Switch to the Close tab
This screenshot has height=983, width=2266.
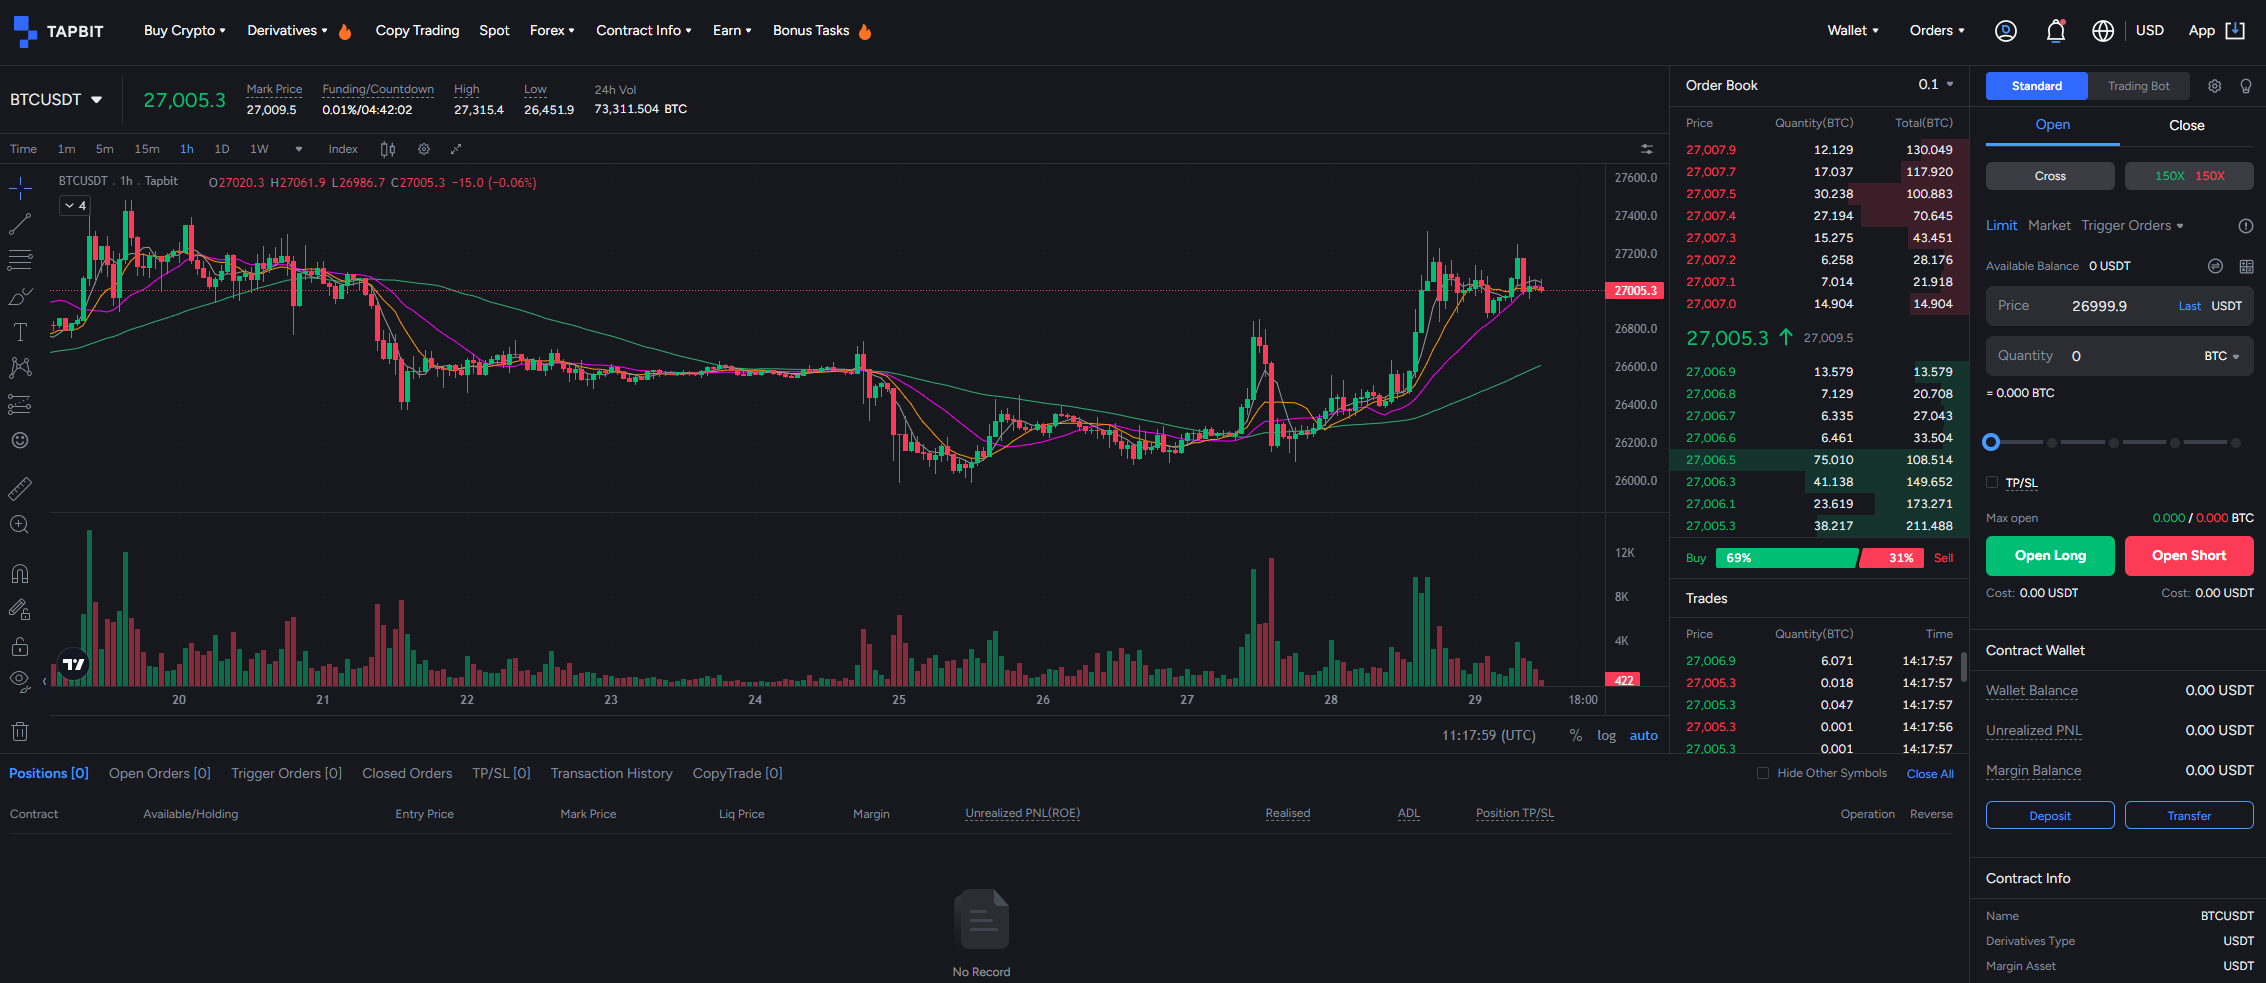coord(2186,126)
